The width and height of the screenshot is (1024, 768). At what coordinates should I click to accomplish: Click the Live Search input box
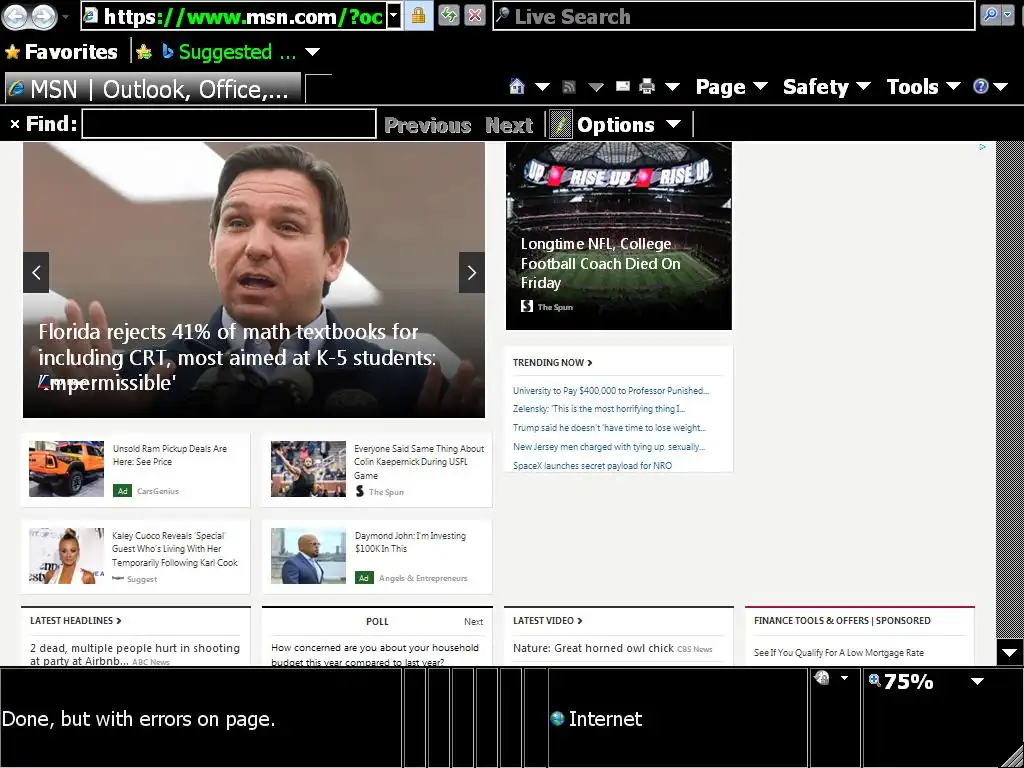734,16
